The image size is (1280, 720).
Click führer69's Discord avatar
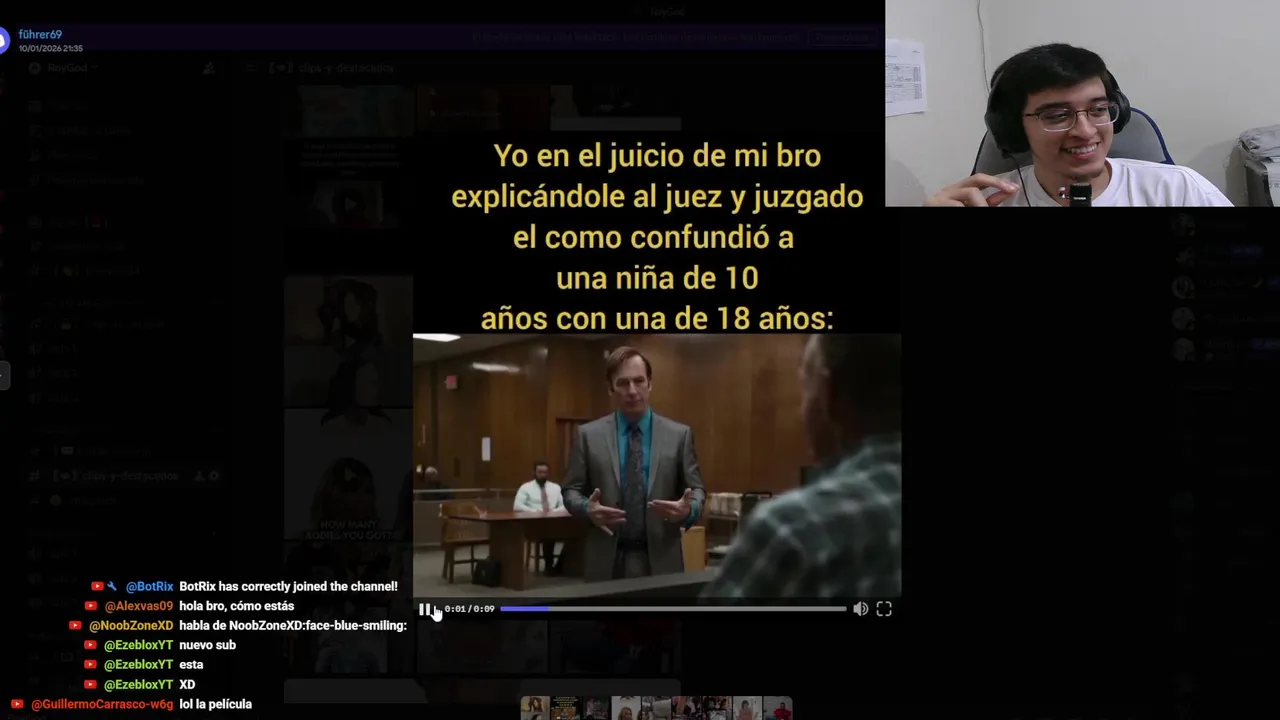coord(3,40)
